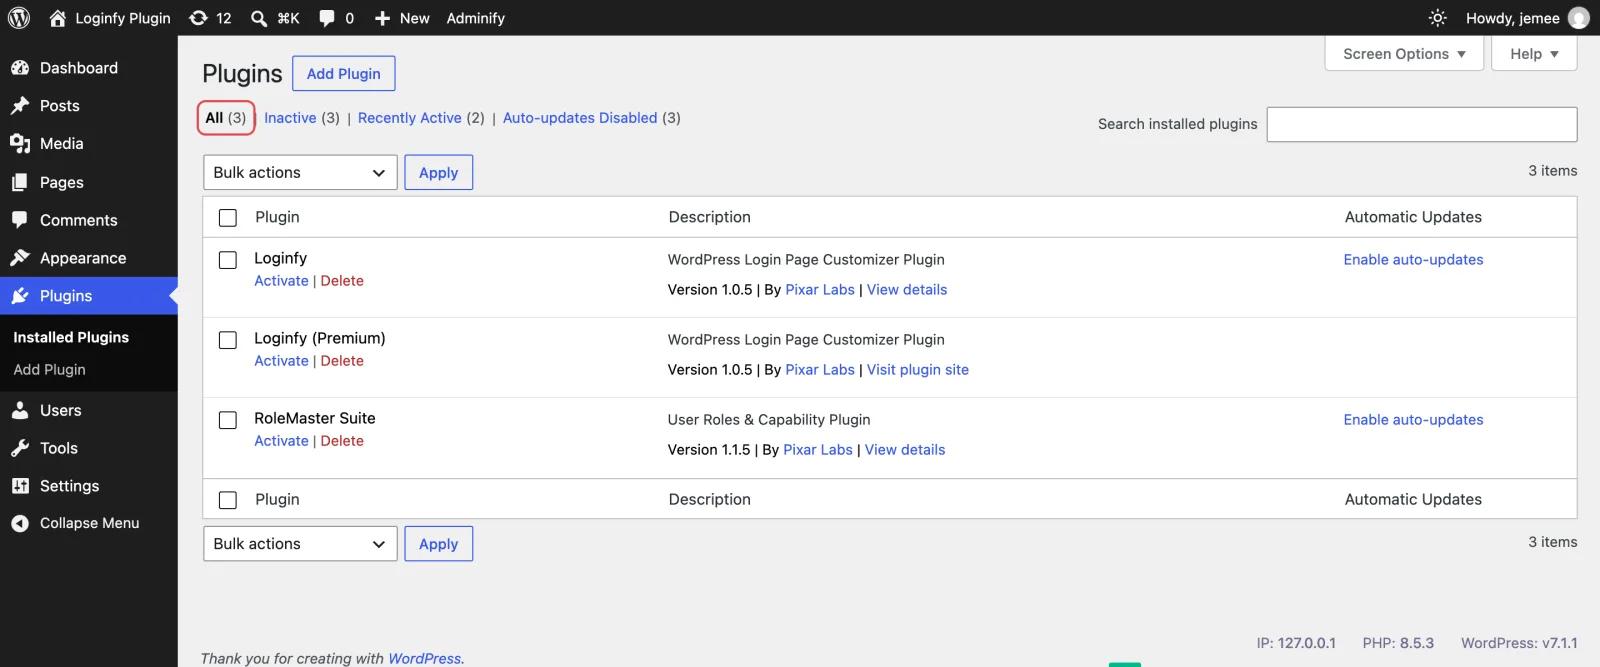The height and width of the screenshot is (667, 1600).
Task: Select the All (3) filter
Action: pos(226,118)
